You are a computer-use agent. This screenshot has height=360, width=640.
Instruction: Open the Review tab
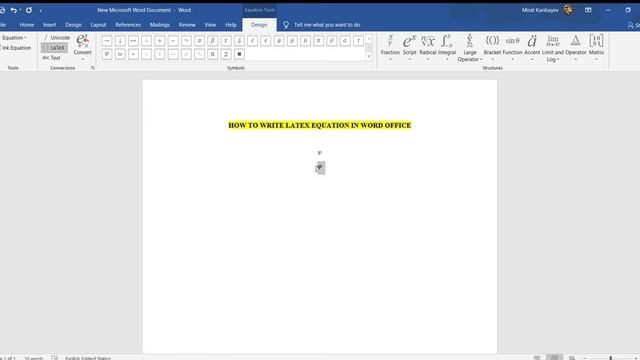click(187, 25)
